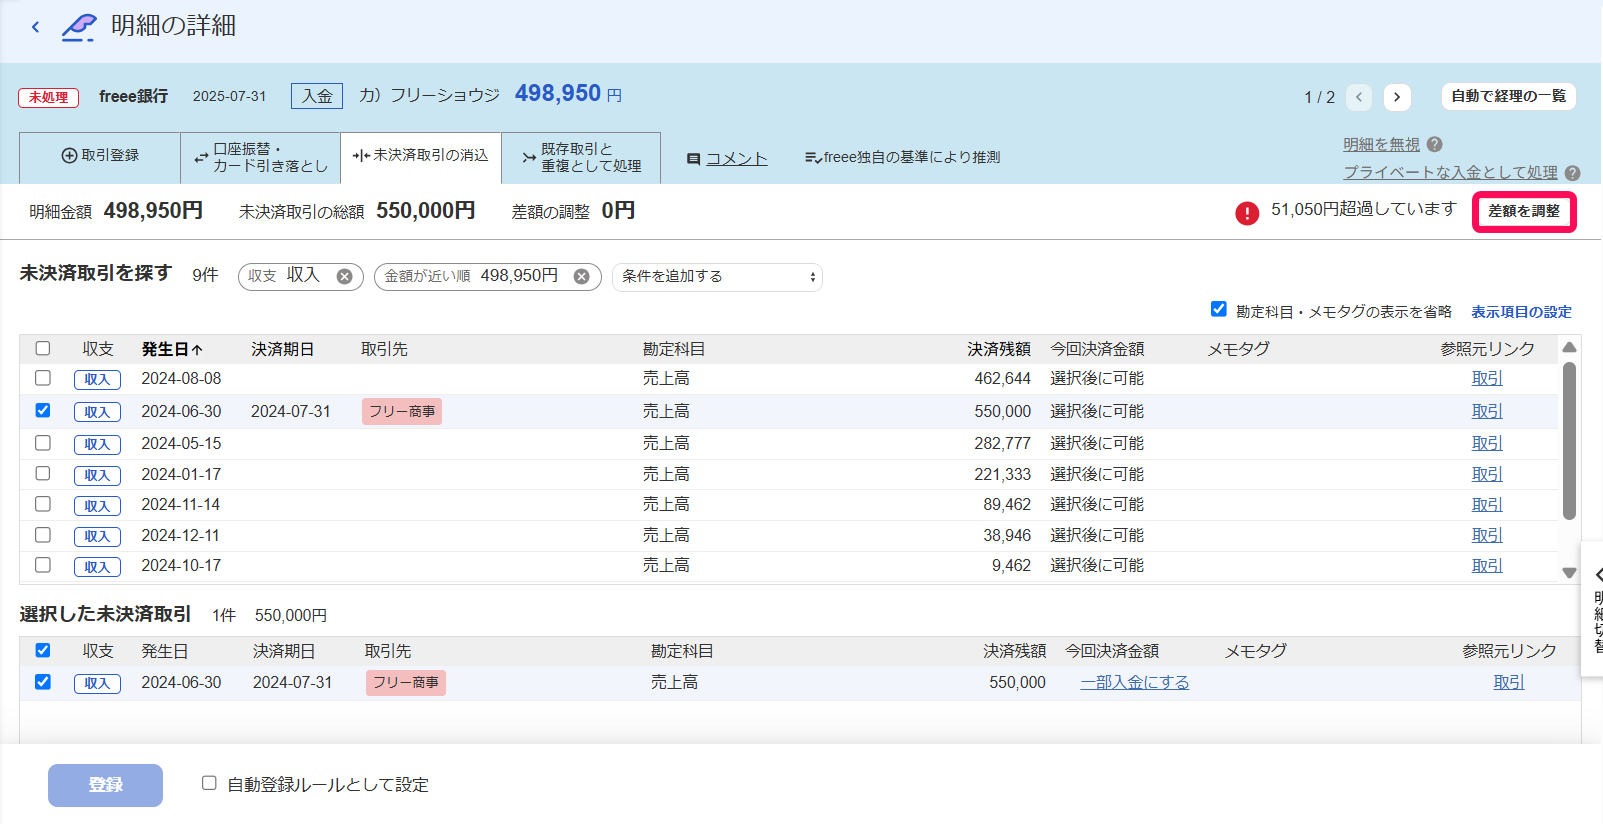The image size is (1603, 824).
Task: Open 取引 link for 2024-05-15 row
Action: 1487,444
